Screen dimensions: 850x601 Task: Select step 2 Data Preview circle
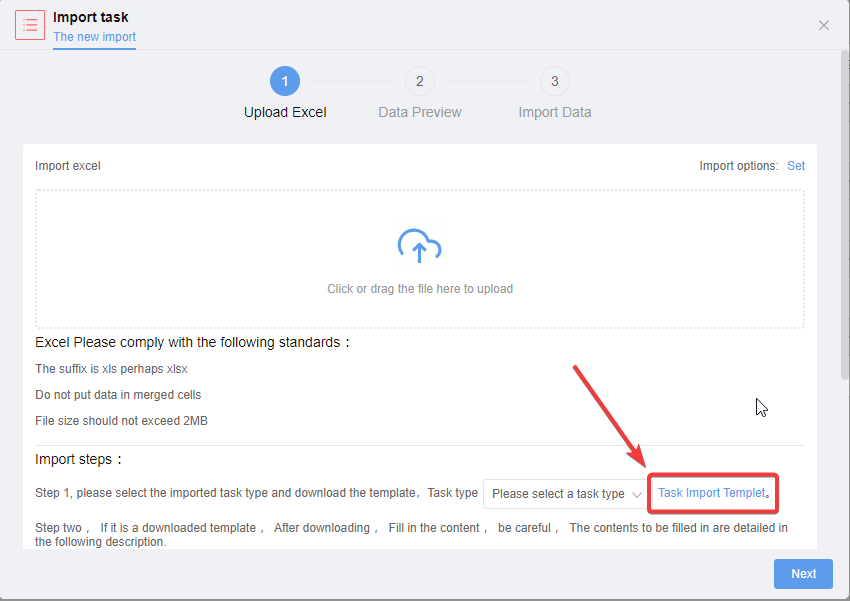click(x=420, y=81)
